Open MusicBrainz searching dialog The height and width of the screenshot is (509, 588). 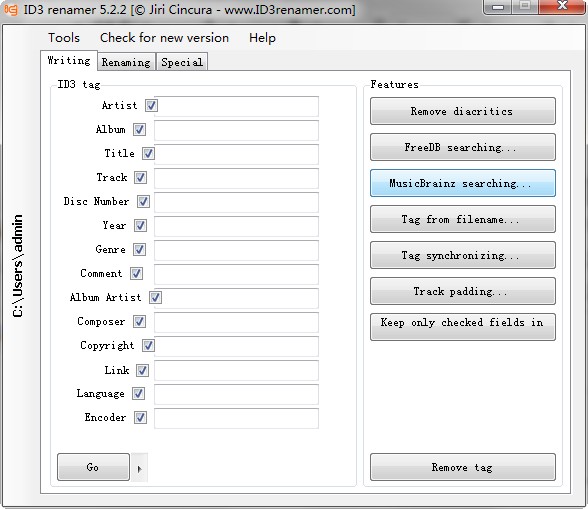coord(463,183)
